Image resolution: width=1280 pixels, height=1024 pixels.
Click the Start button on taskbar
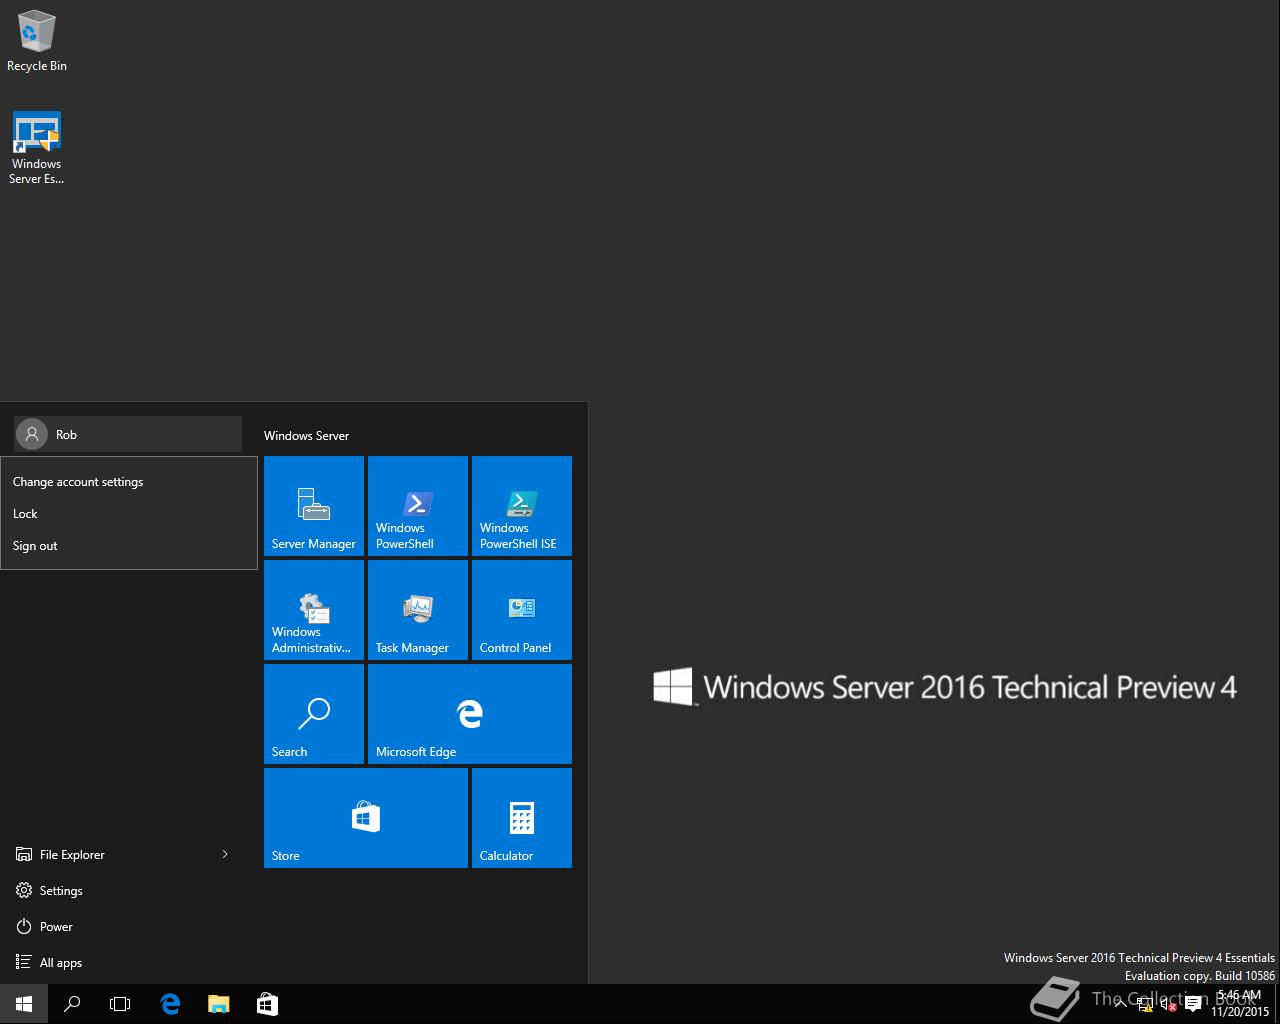click(24, 1004)
